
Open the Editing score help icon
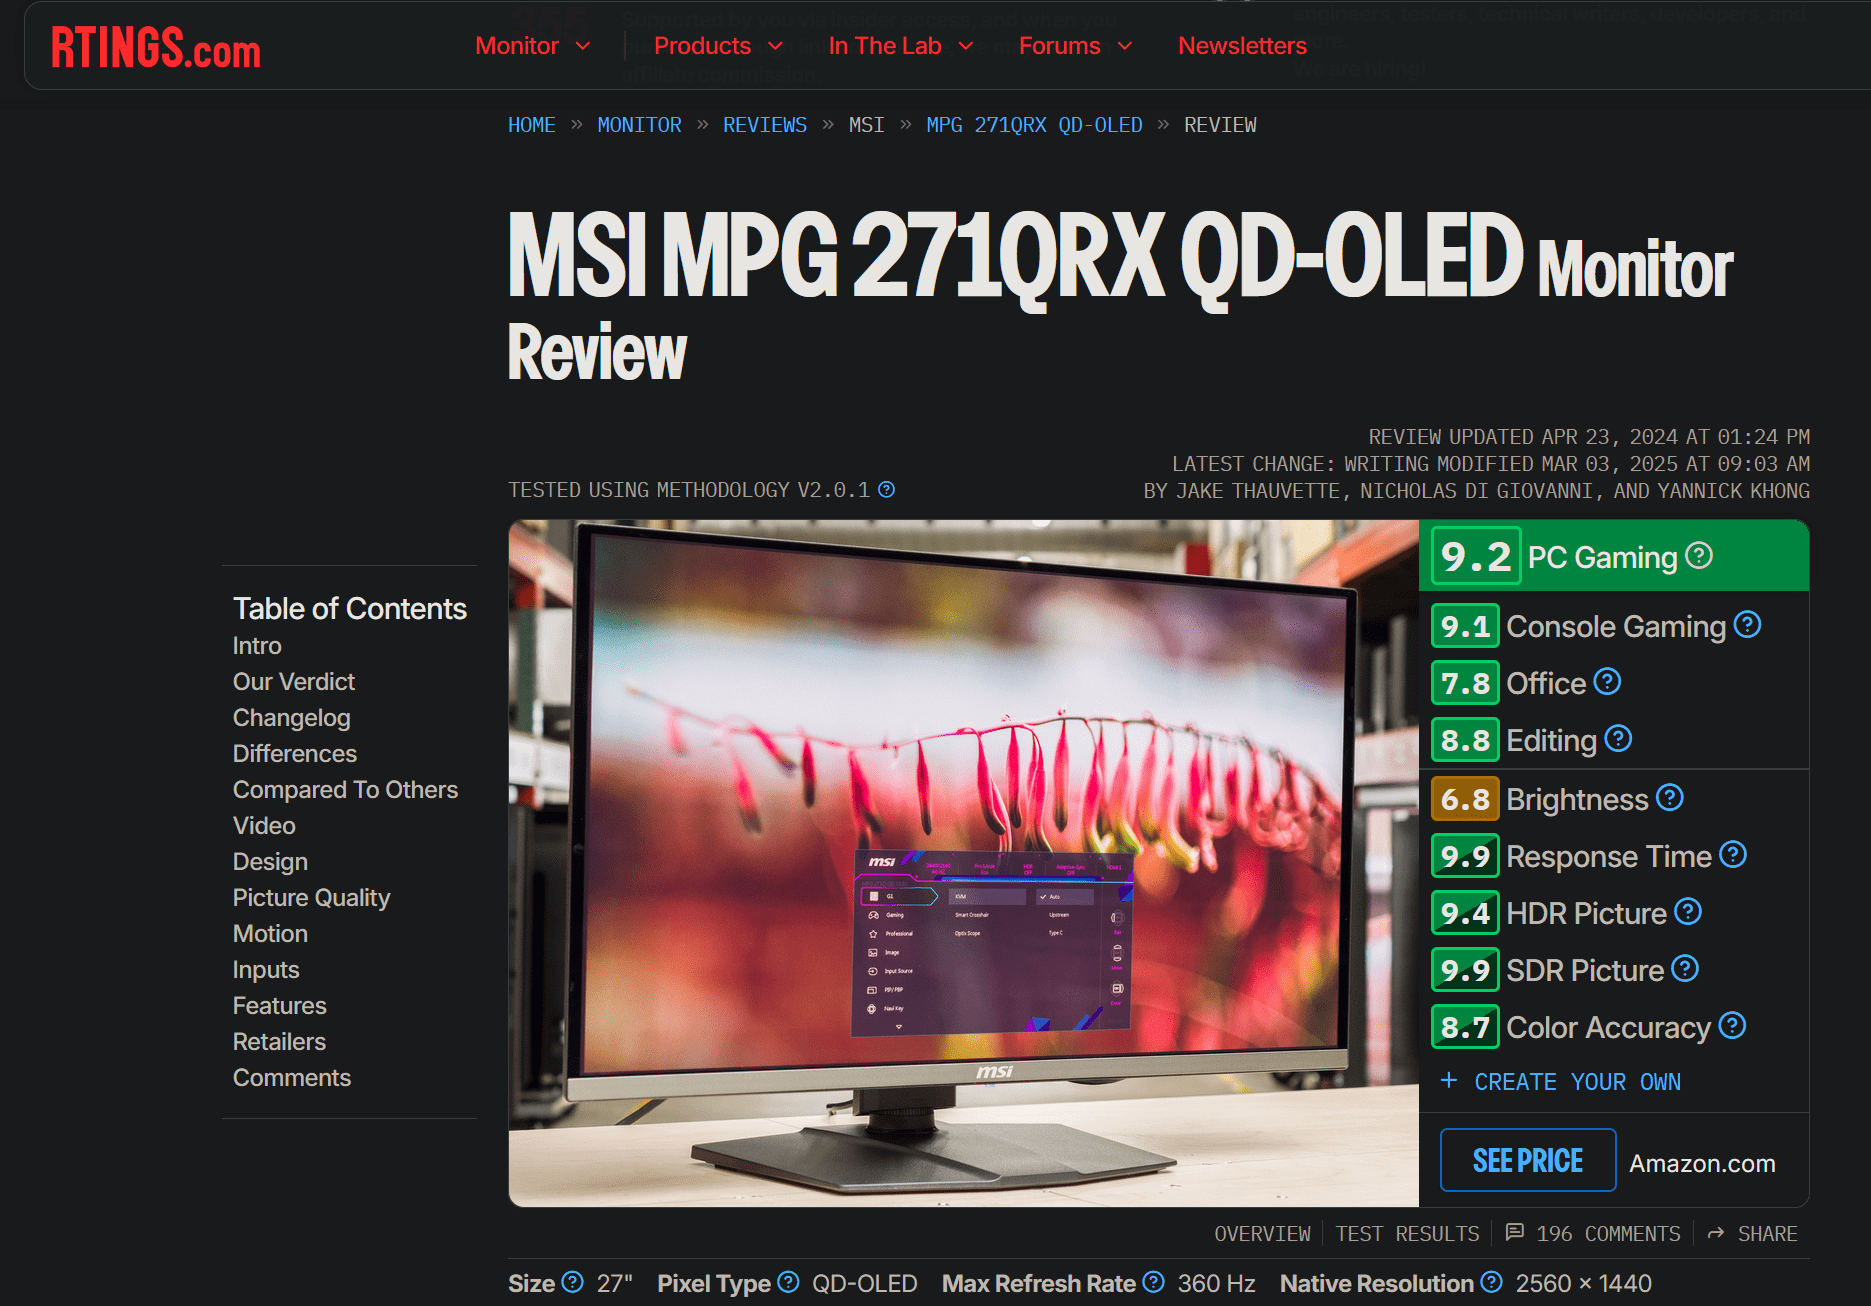(1618, 739)
